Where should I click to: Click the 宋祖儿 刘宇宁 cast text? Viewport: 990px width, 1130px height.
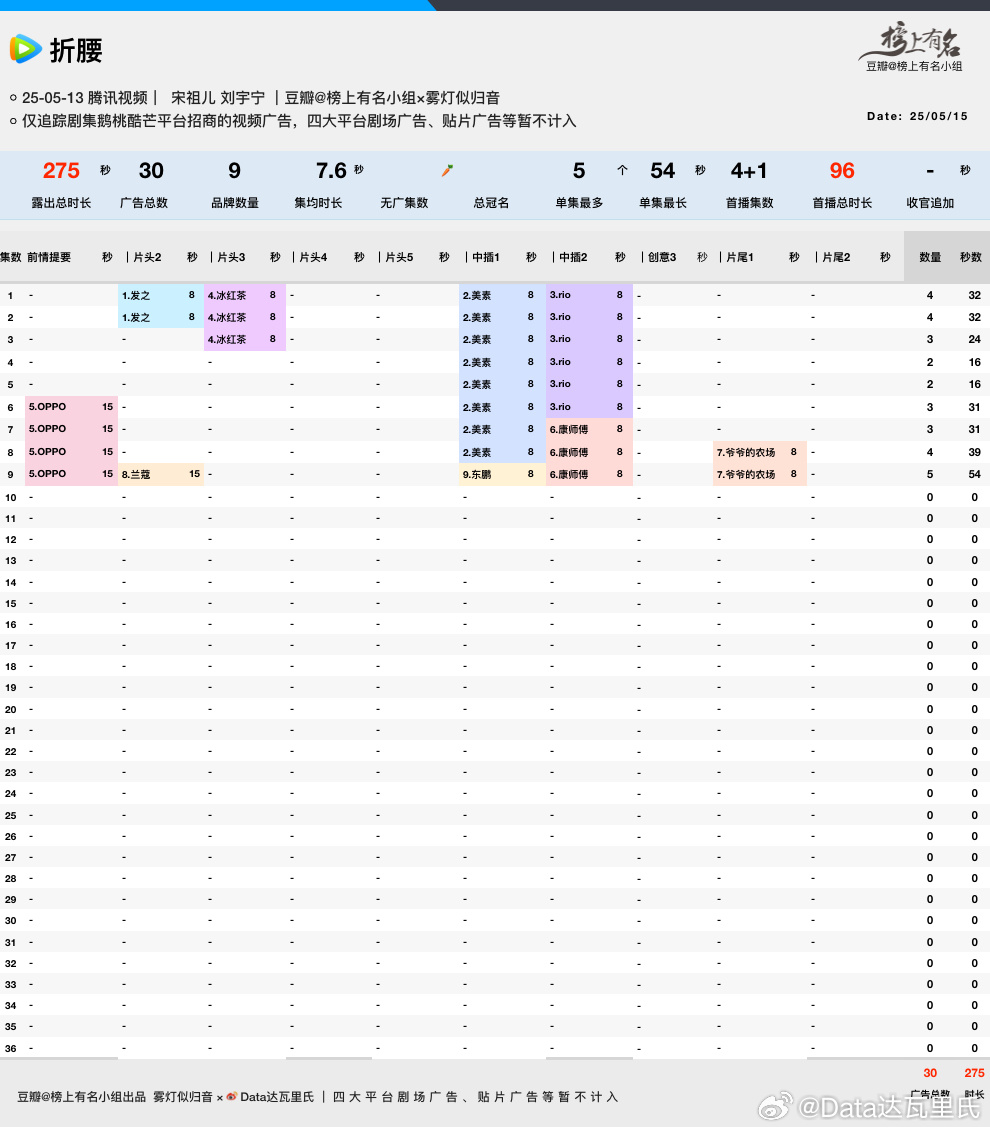[x=218, y=98]
